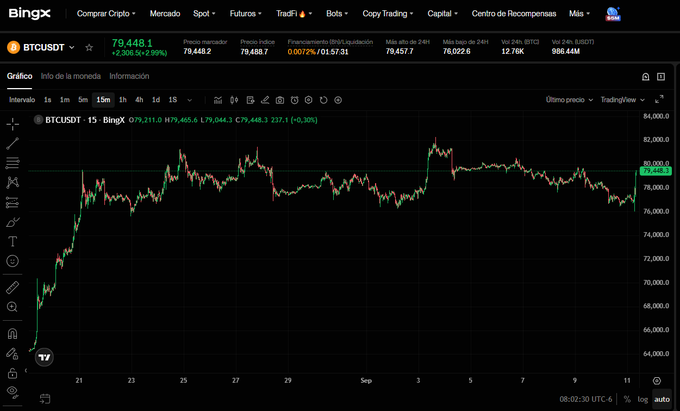Select the ruler measure tool

[x=13, y=287]
